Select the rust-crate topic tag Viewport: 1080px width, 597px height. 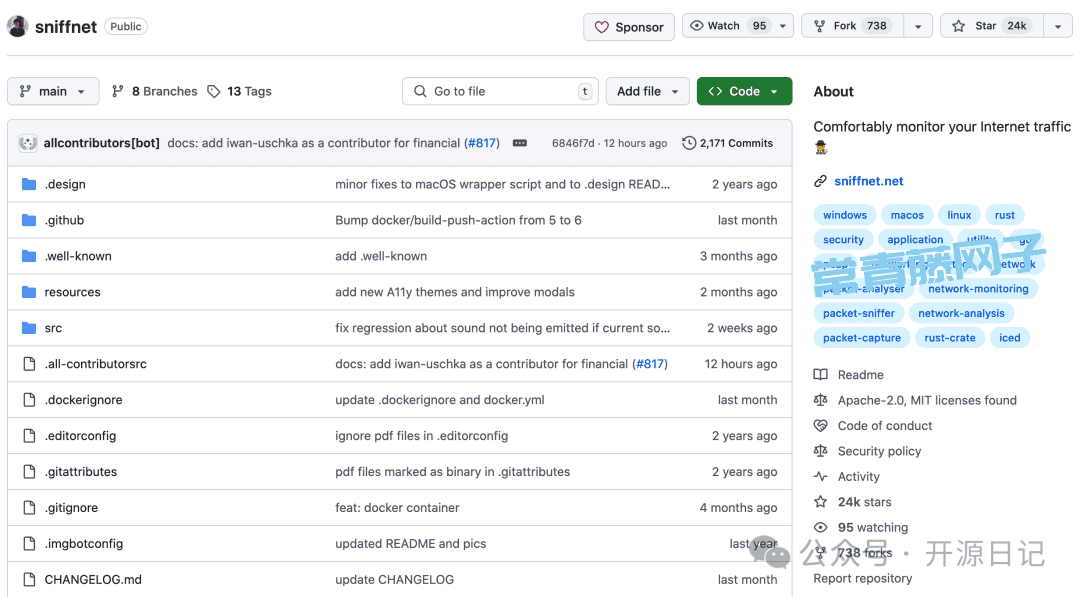point(950,338)
